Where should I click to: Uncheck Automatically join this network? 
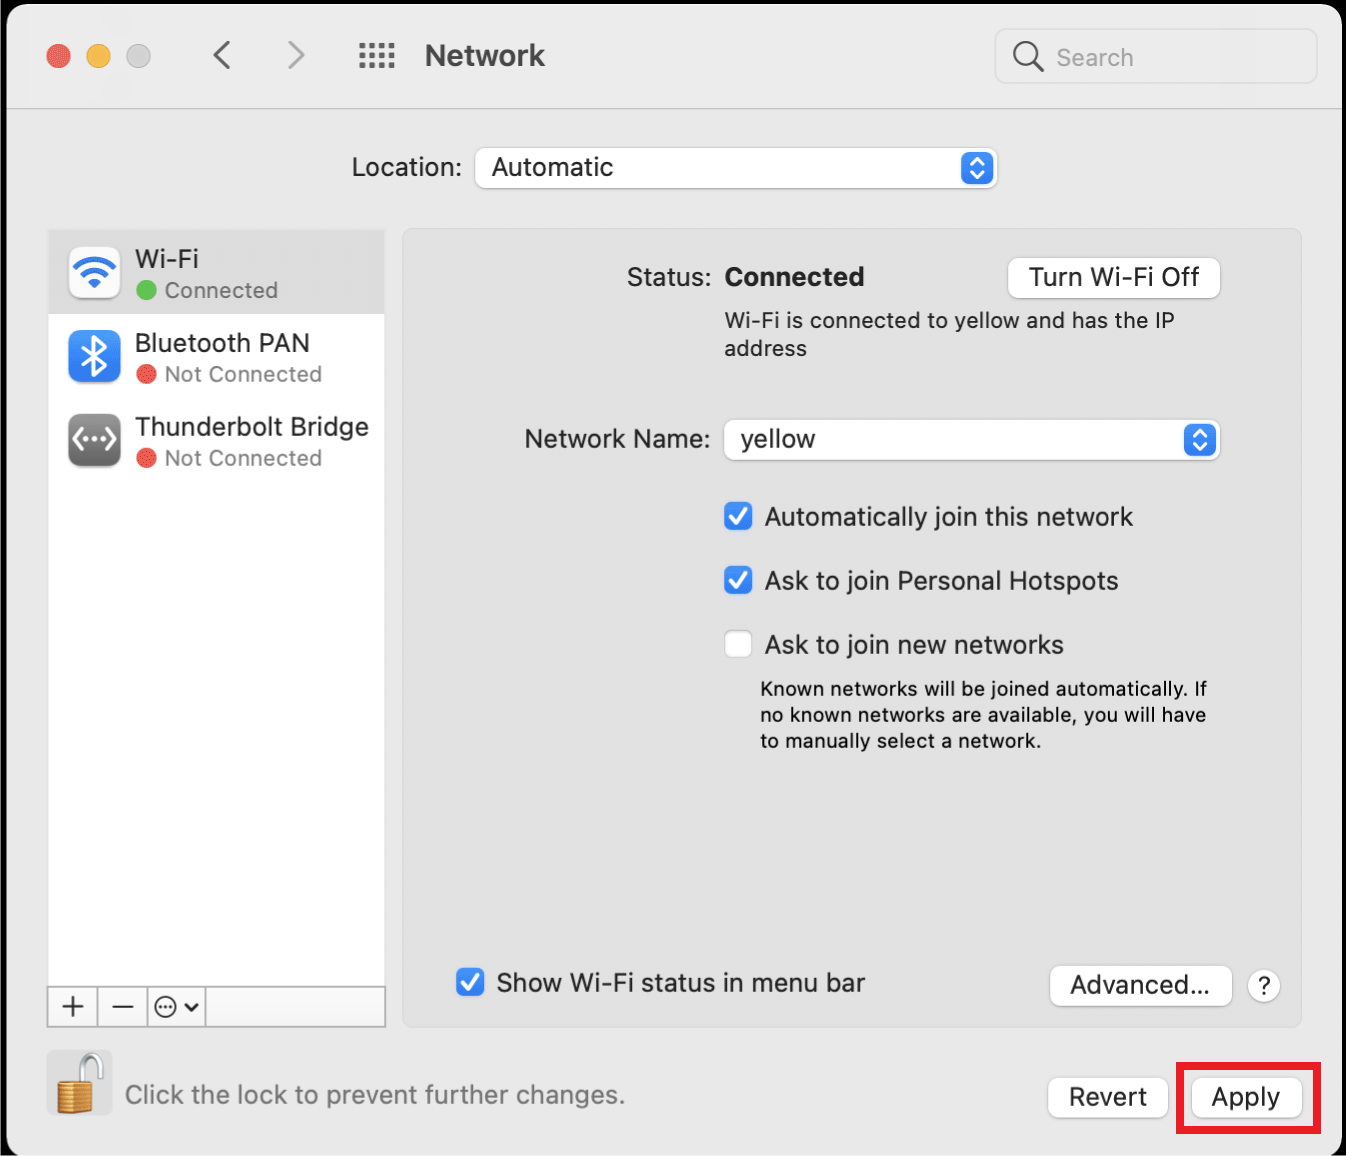(x=738, y=517)
